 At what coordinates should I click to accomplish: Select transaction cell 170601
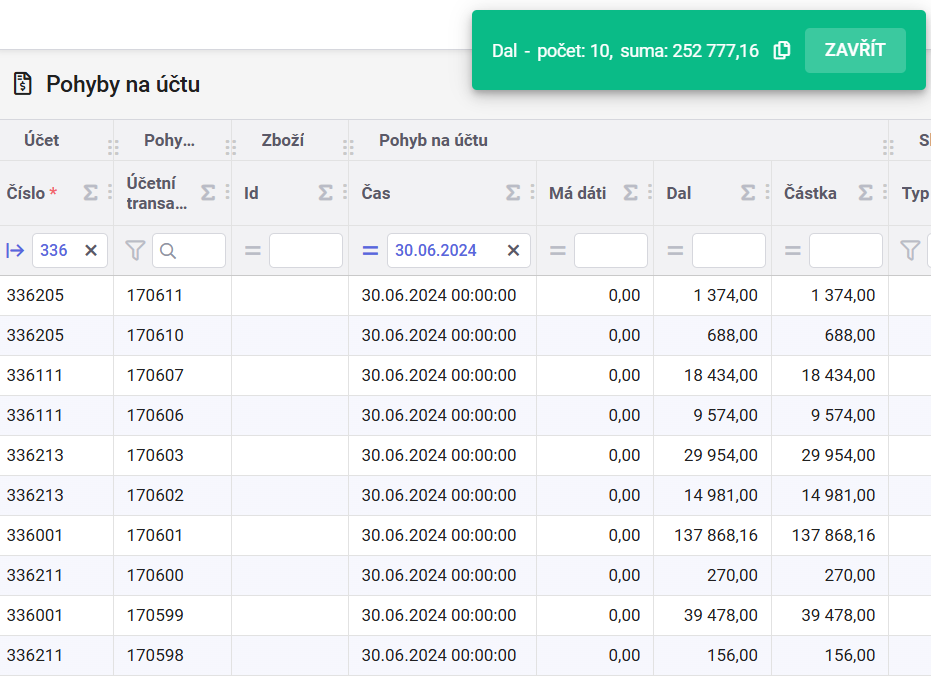(x=172, y=536)
